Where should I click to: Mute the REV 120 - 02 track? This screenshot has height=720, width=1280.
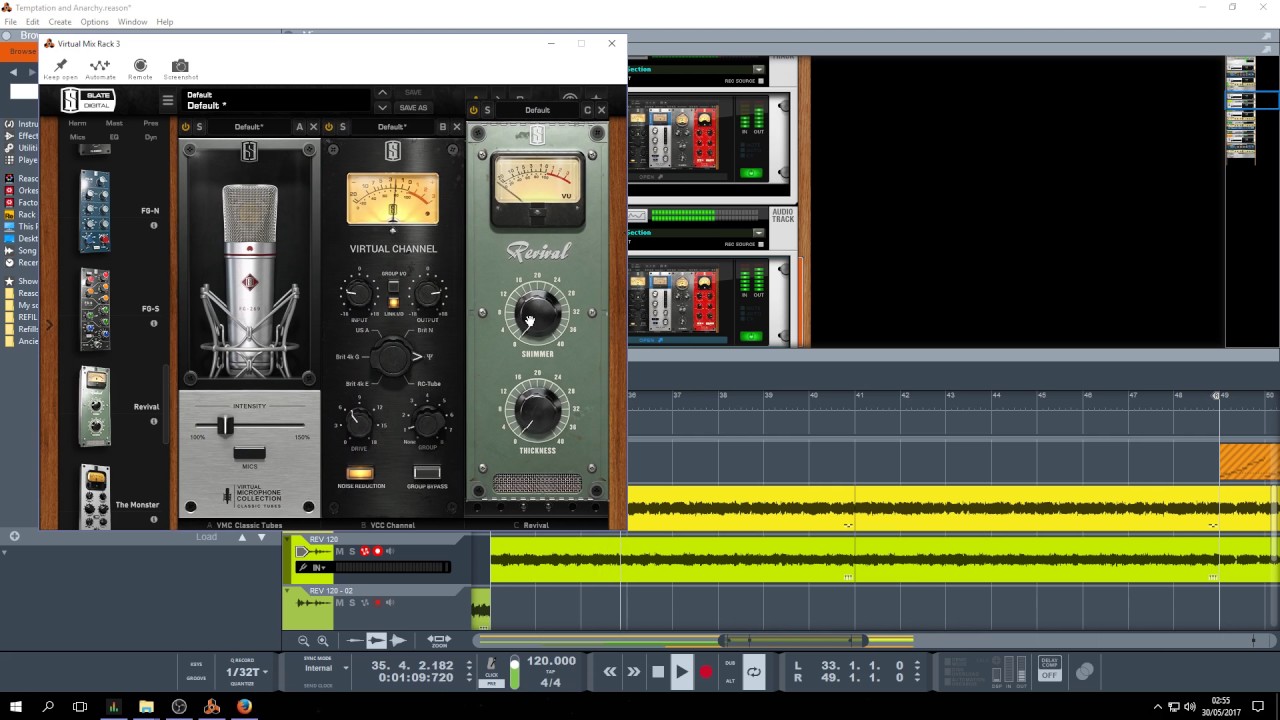coord(339,602)
